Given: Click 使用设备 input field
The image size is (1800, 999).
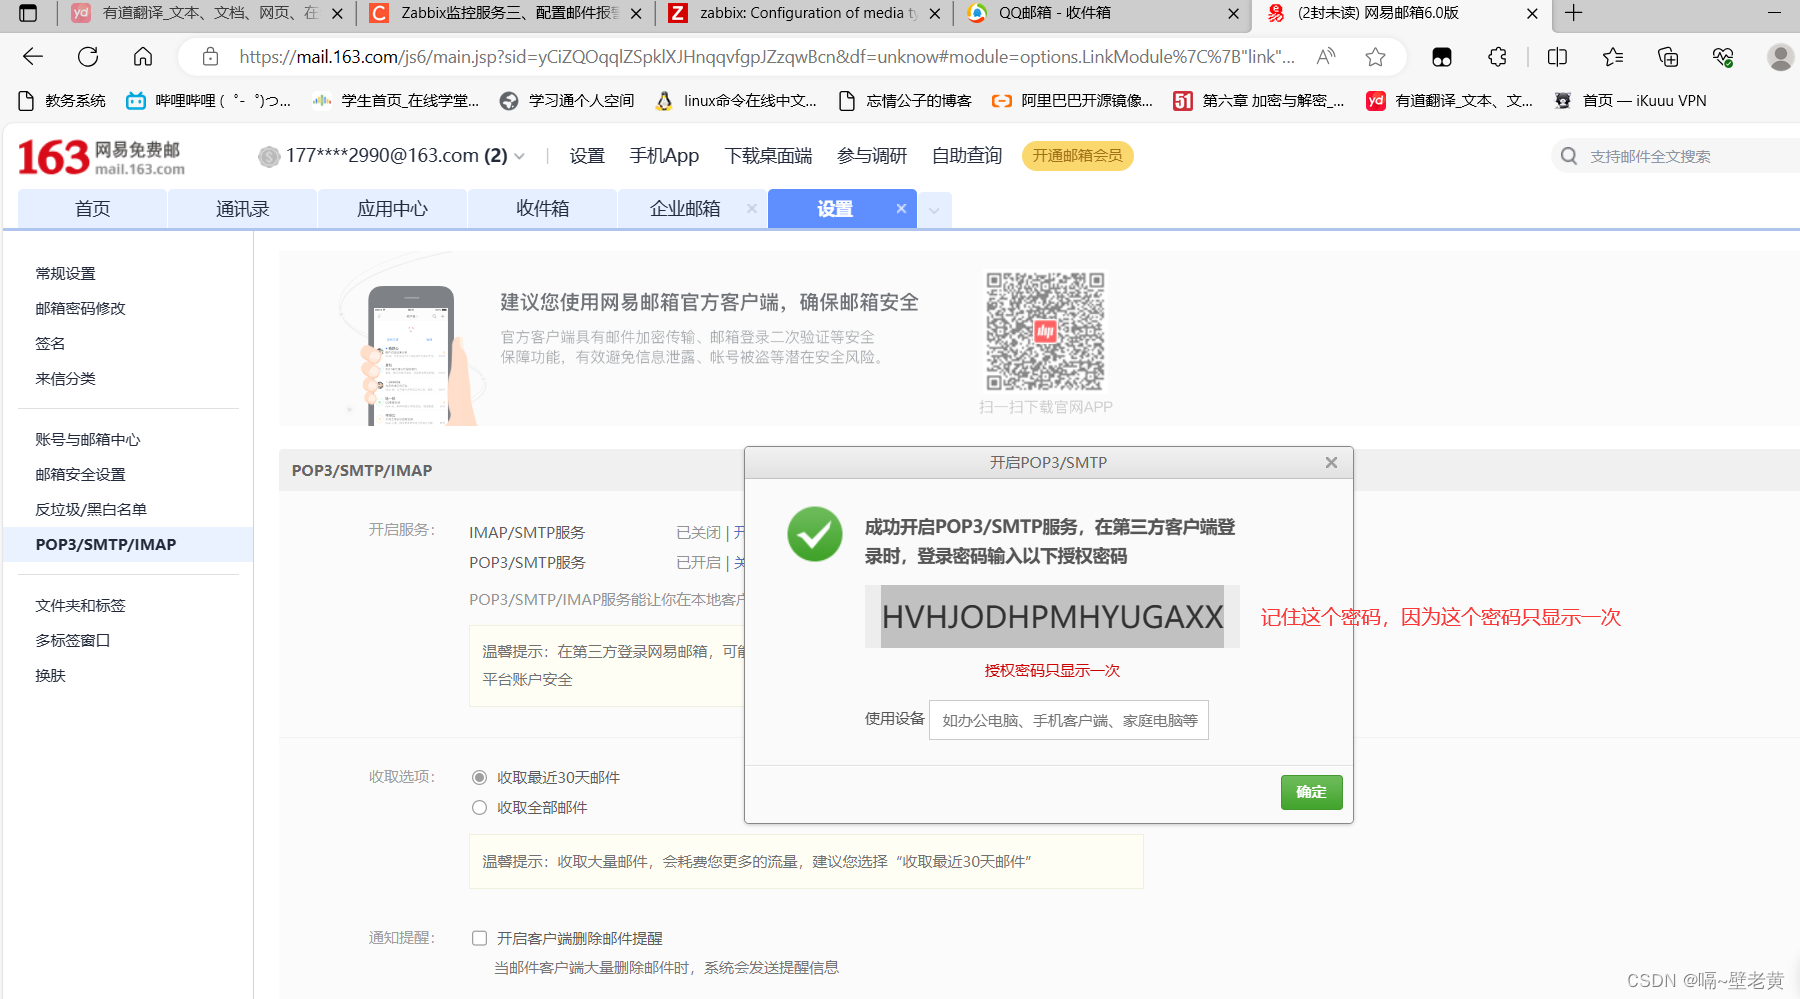Looking at the screenshot, I should (x=1068, y=720).
